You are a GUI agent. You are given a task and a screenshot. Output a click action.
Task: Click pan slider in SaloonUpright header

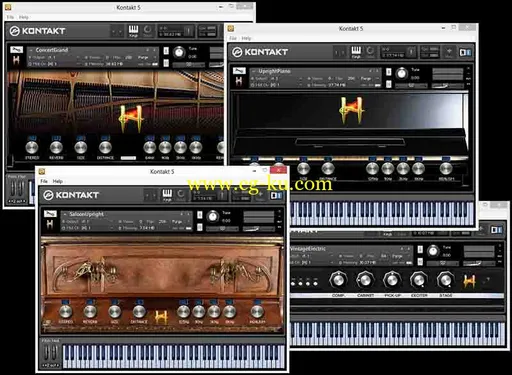click(x=222, y=229)
